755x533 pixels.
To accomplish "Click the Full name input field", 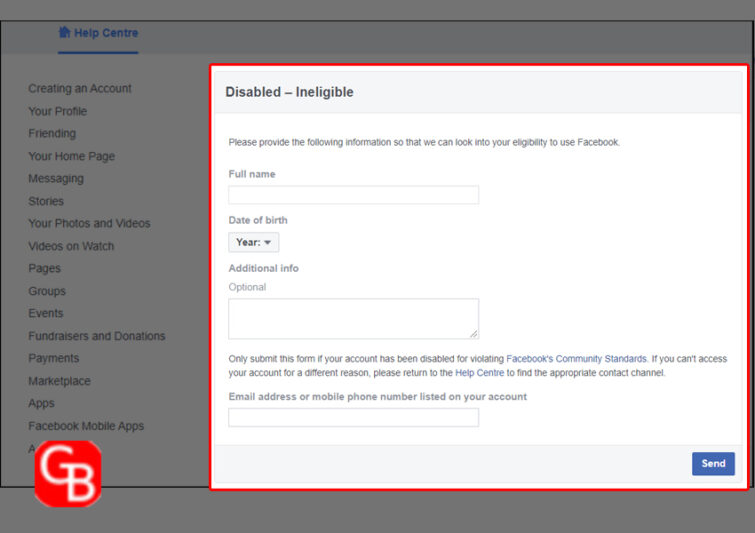I will (353, 195).
